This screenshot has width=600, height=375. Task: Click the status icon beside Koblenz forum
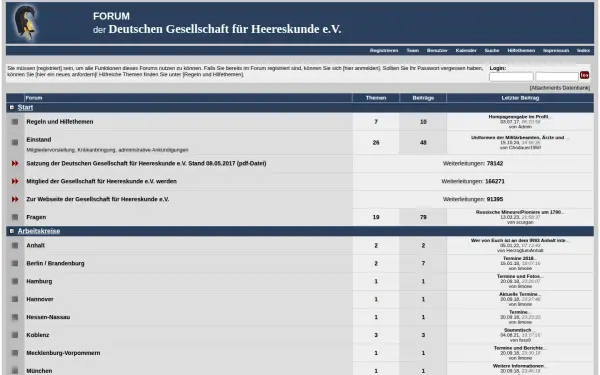click(15, 335)
